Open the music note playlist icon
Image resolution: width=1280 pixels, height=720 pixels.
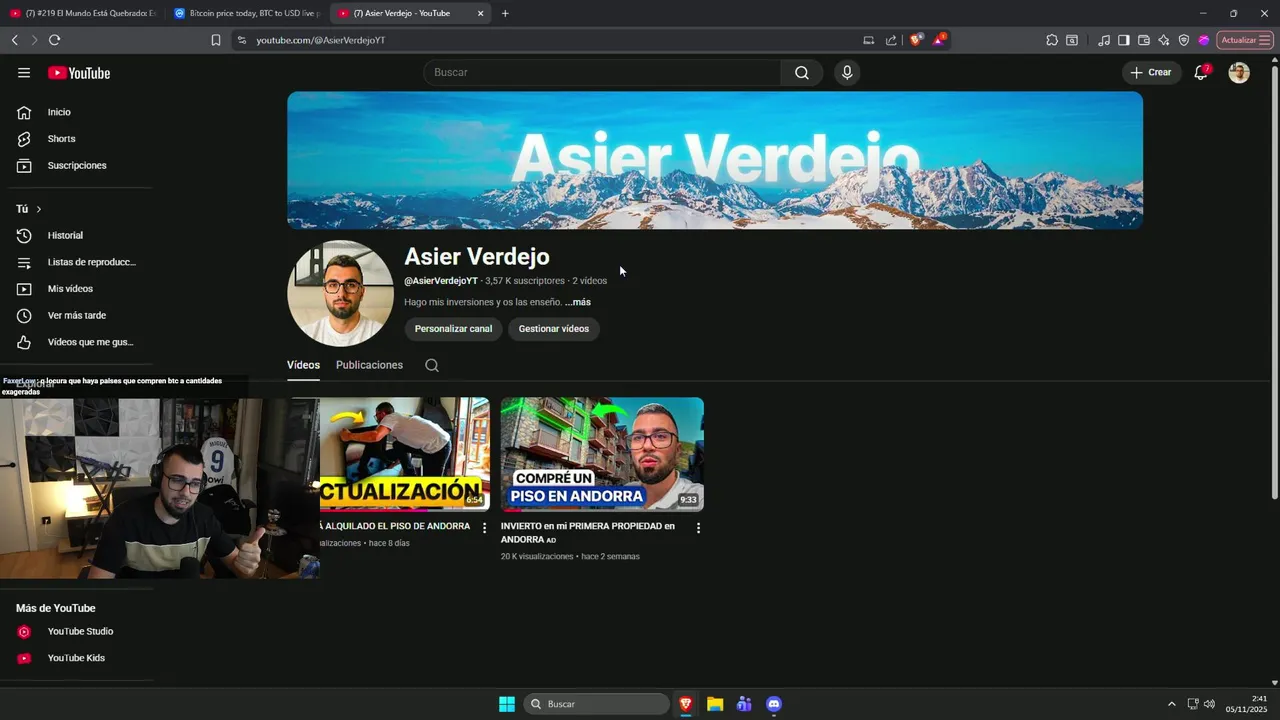(1104, 40)
